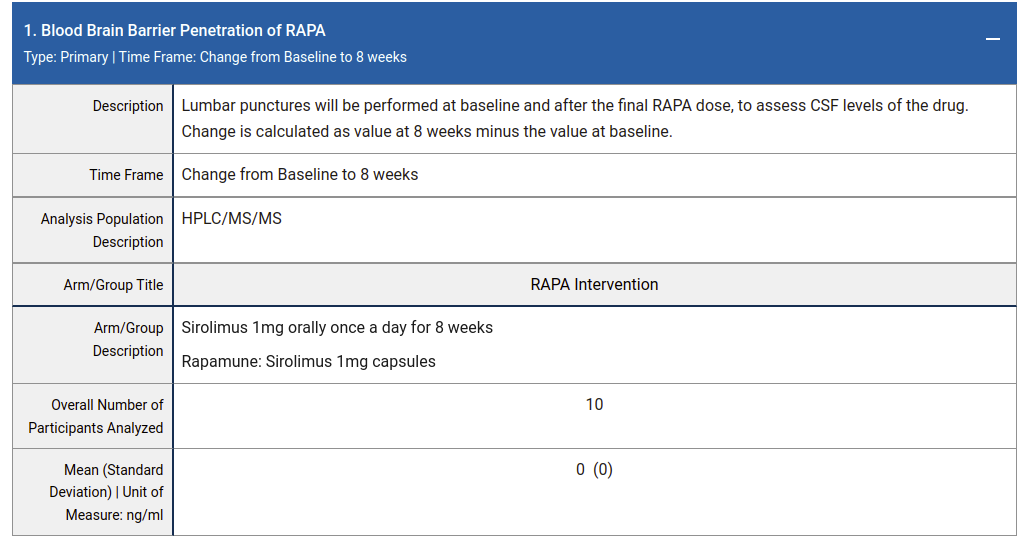Click the Mean (Standard Deviation) row label

[106, 492]
